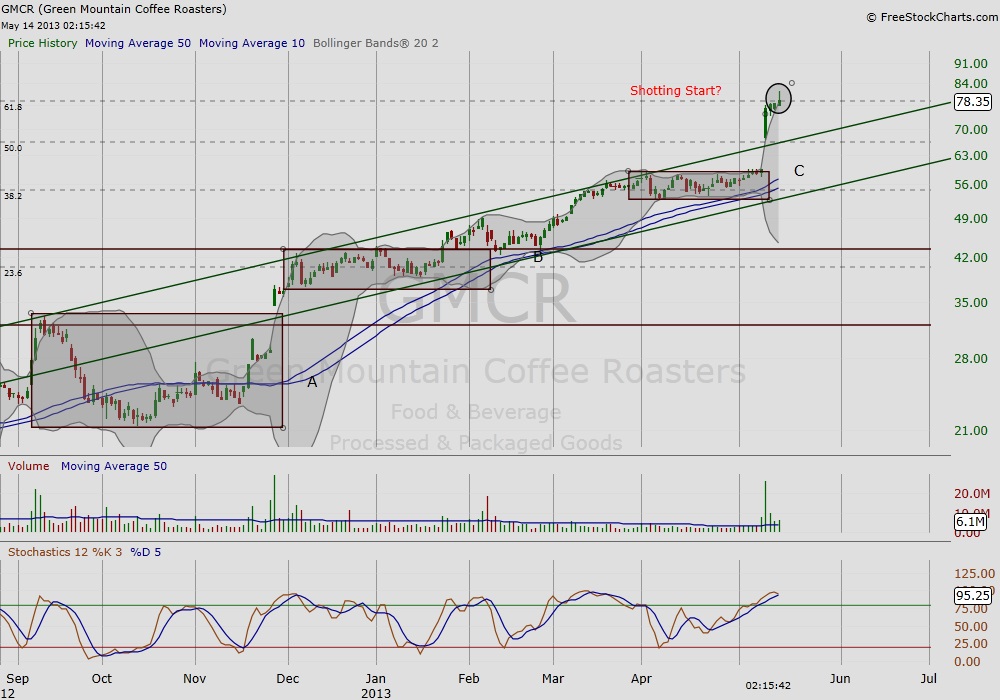Click the 21.00 price axis label

pos(971,431)
